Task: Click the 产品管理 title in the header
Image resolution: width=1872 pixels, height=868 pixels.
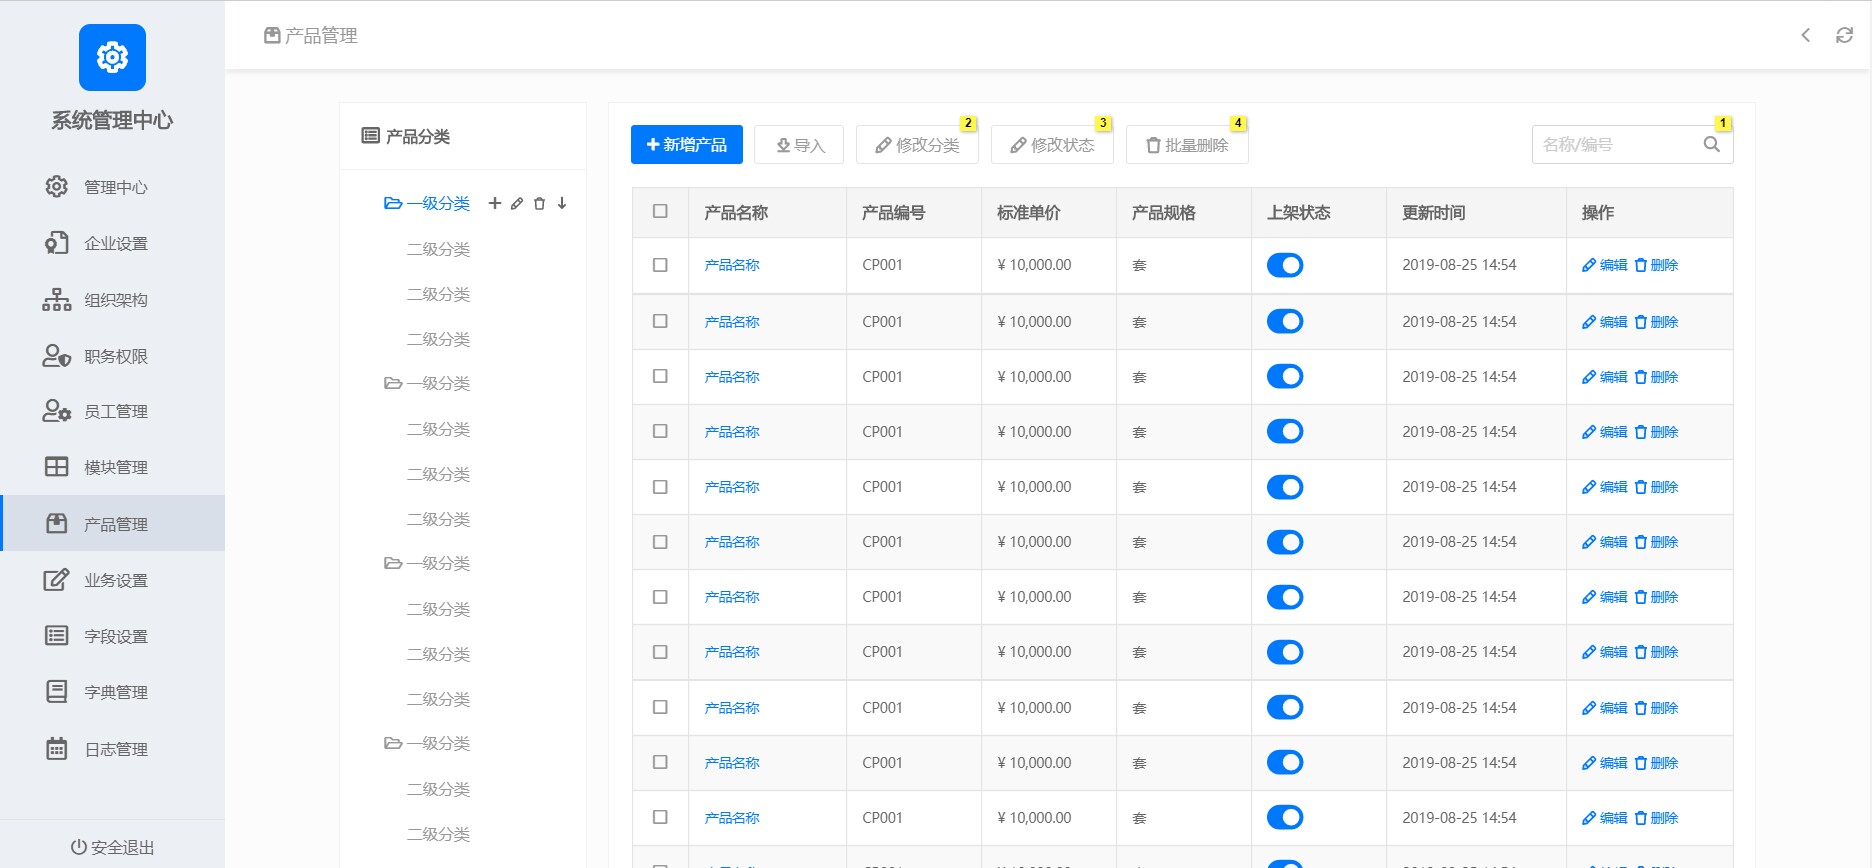Action: click(310, 36)
